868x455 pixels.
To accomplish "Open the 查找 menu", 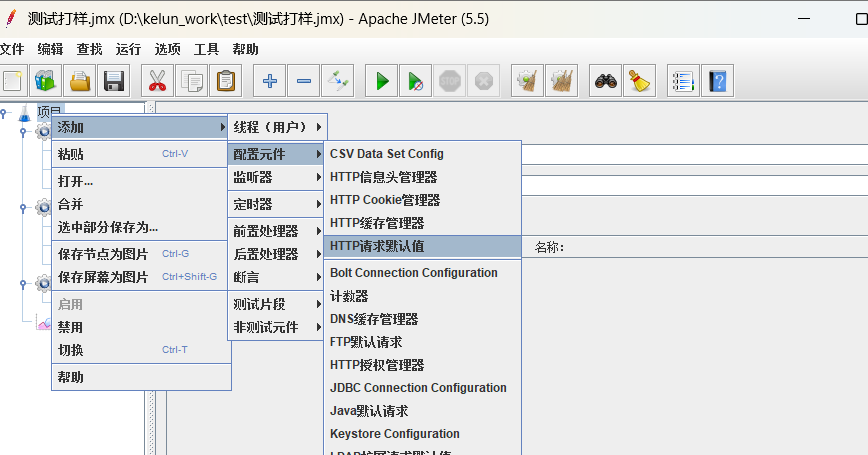I will tap(89, 49).
